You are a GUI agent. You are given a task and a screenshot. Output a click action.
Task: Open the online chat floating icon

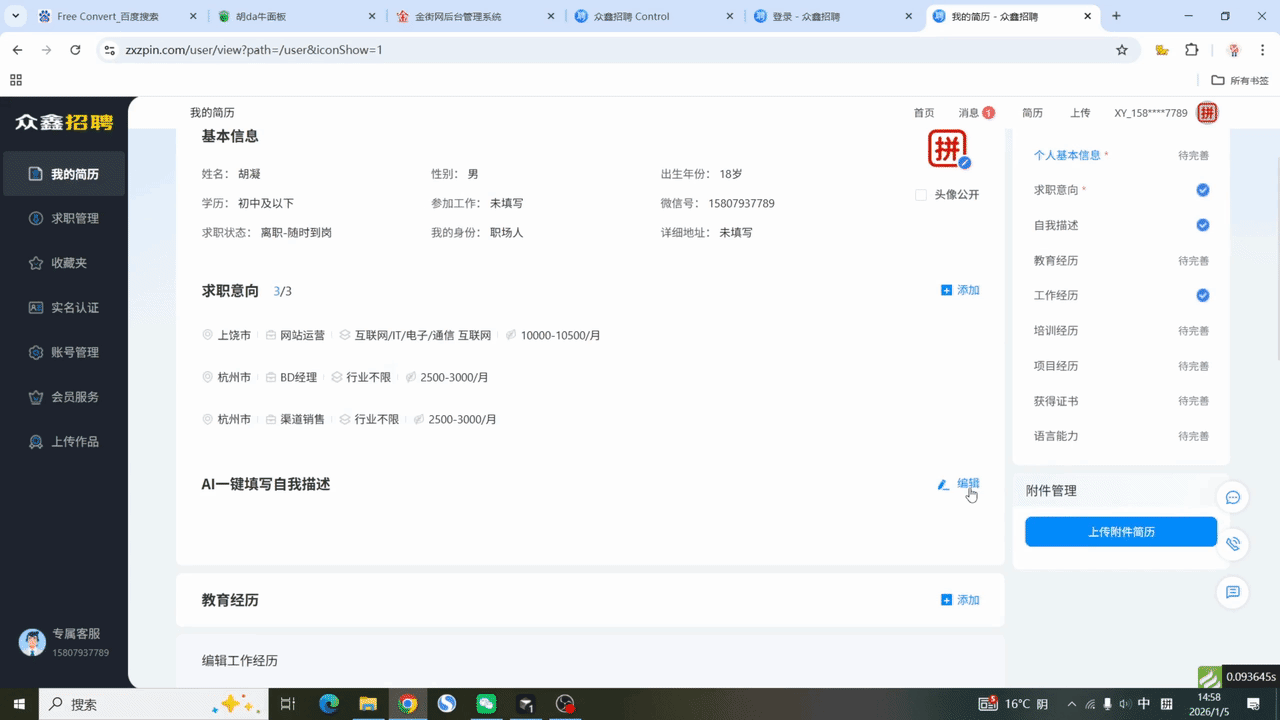click(x=1233, y=497)
